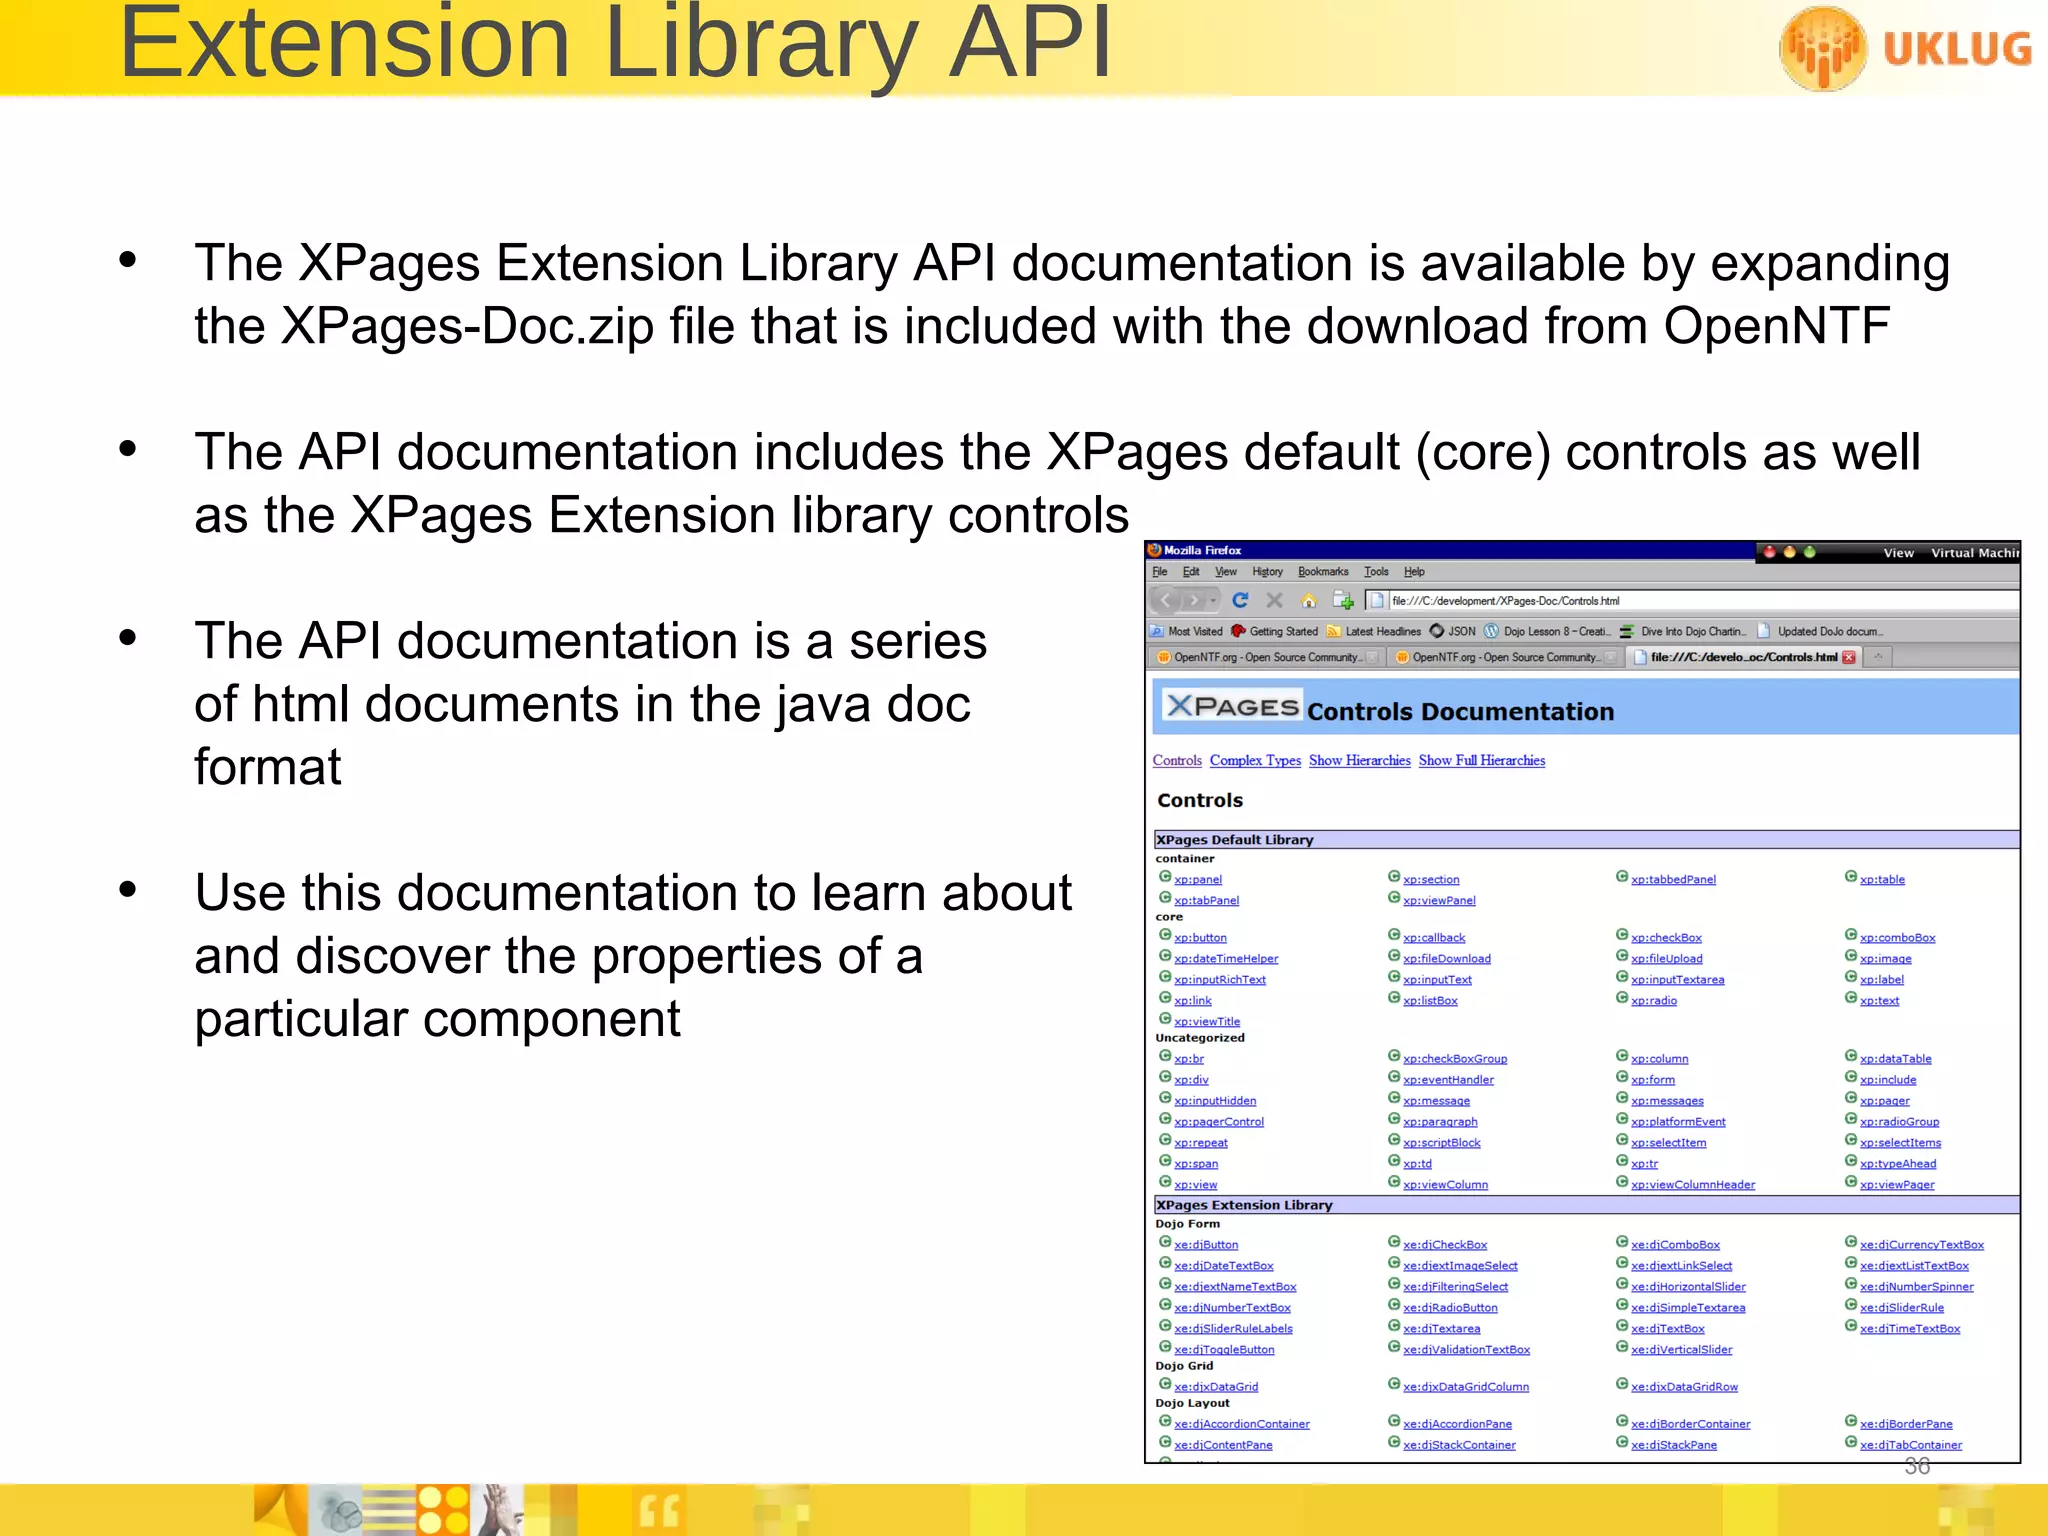Click the icon beside xp:repeat
This screenshot has height=1536, width=2048.
coord(1165,1140)
